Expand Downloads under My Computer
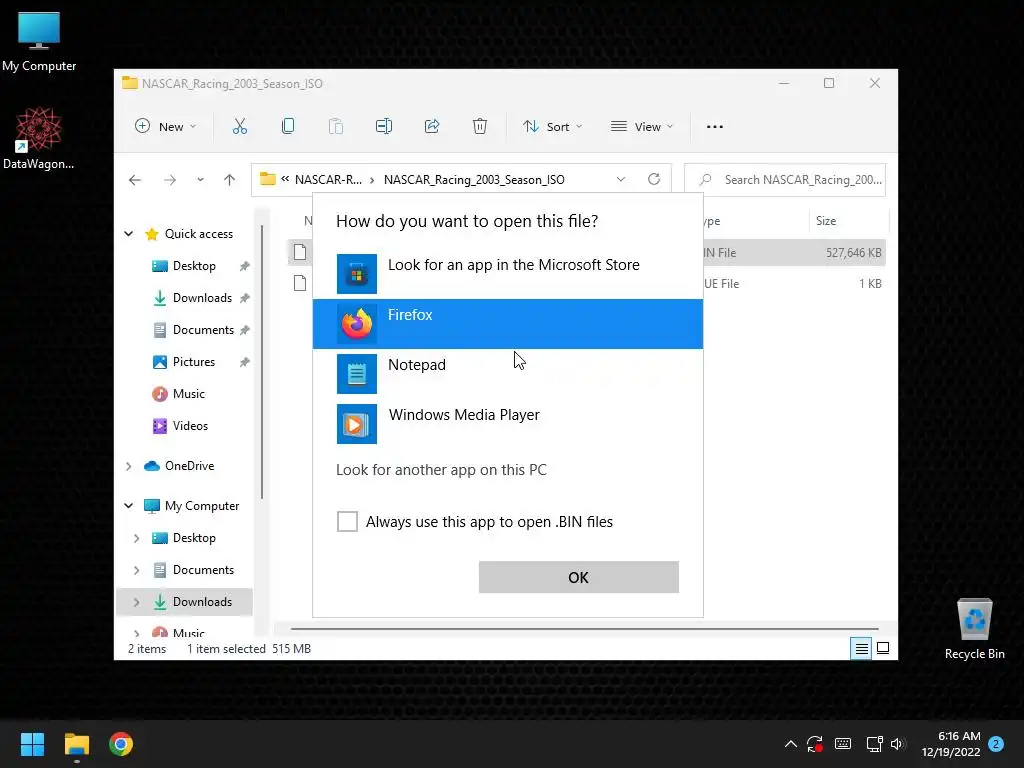This screenshot has width=1024, height=768. tap(136, 602)
